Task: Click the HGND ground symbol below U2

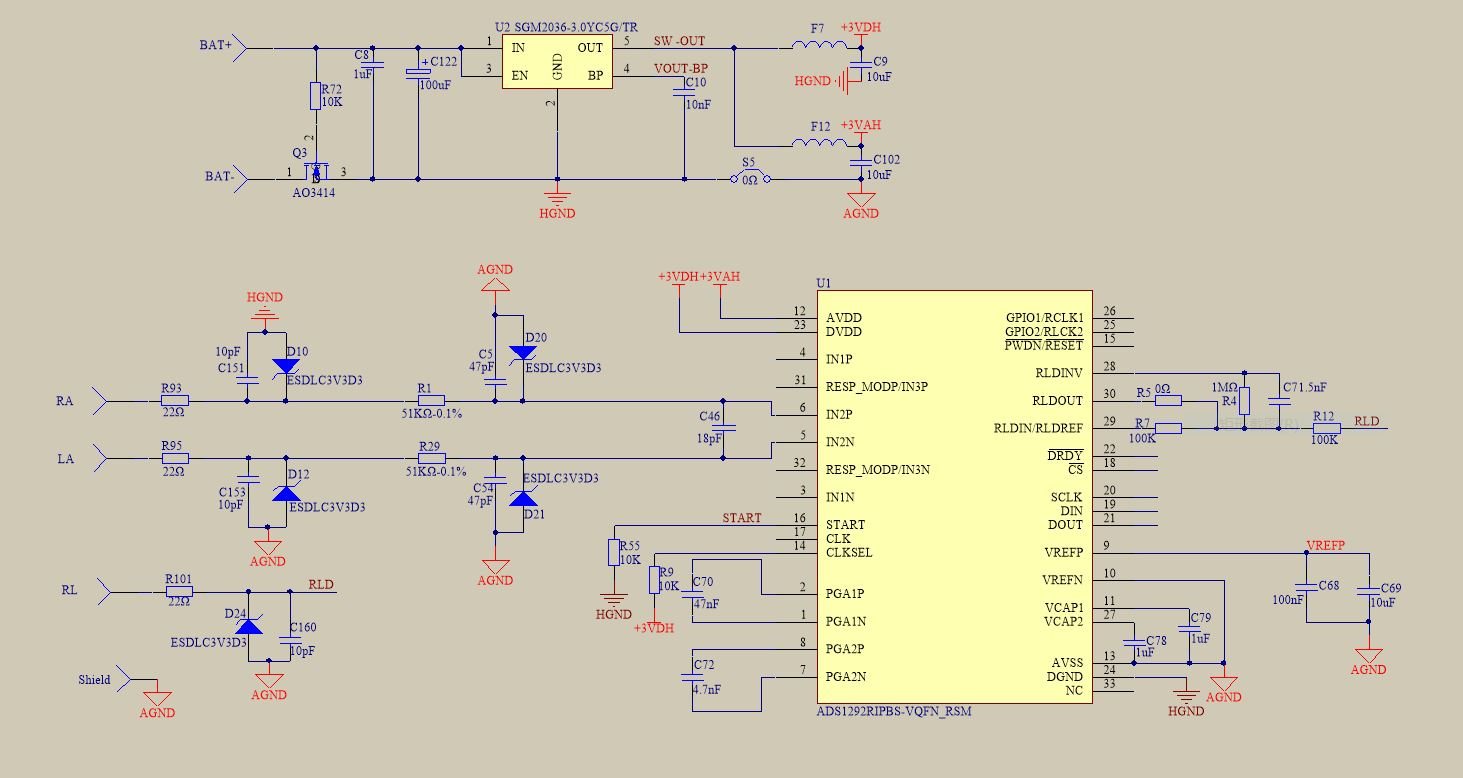Action: coord(557,198)
